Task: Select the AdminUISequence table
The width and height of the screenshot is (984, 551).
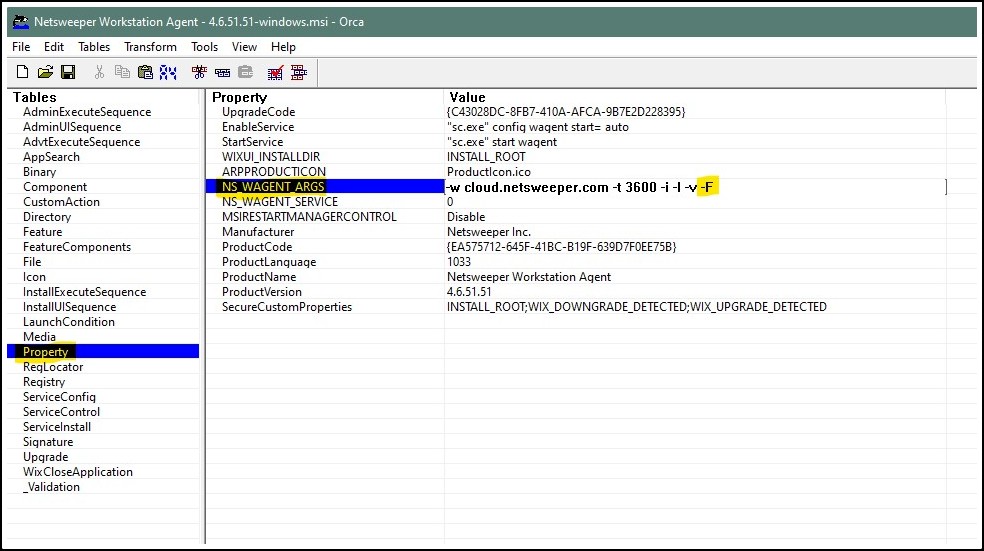Action: (72, 127)
